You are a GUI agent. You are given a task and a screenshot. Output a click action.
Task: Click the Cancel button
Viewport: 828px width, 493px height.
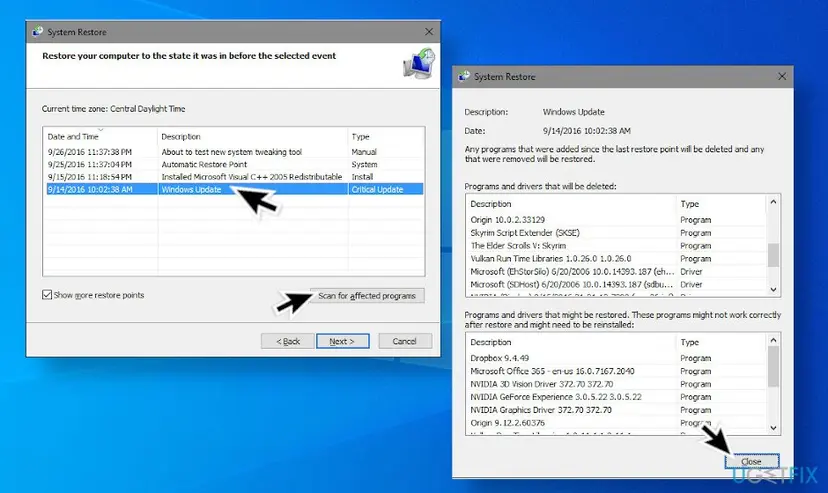[404, 341]
